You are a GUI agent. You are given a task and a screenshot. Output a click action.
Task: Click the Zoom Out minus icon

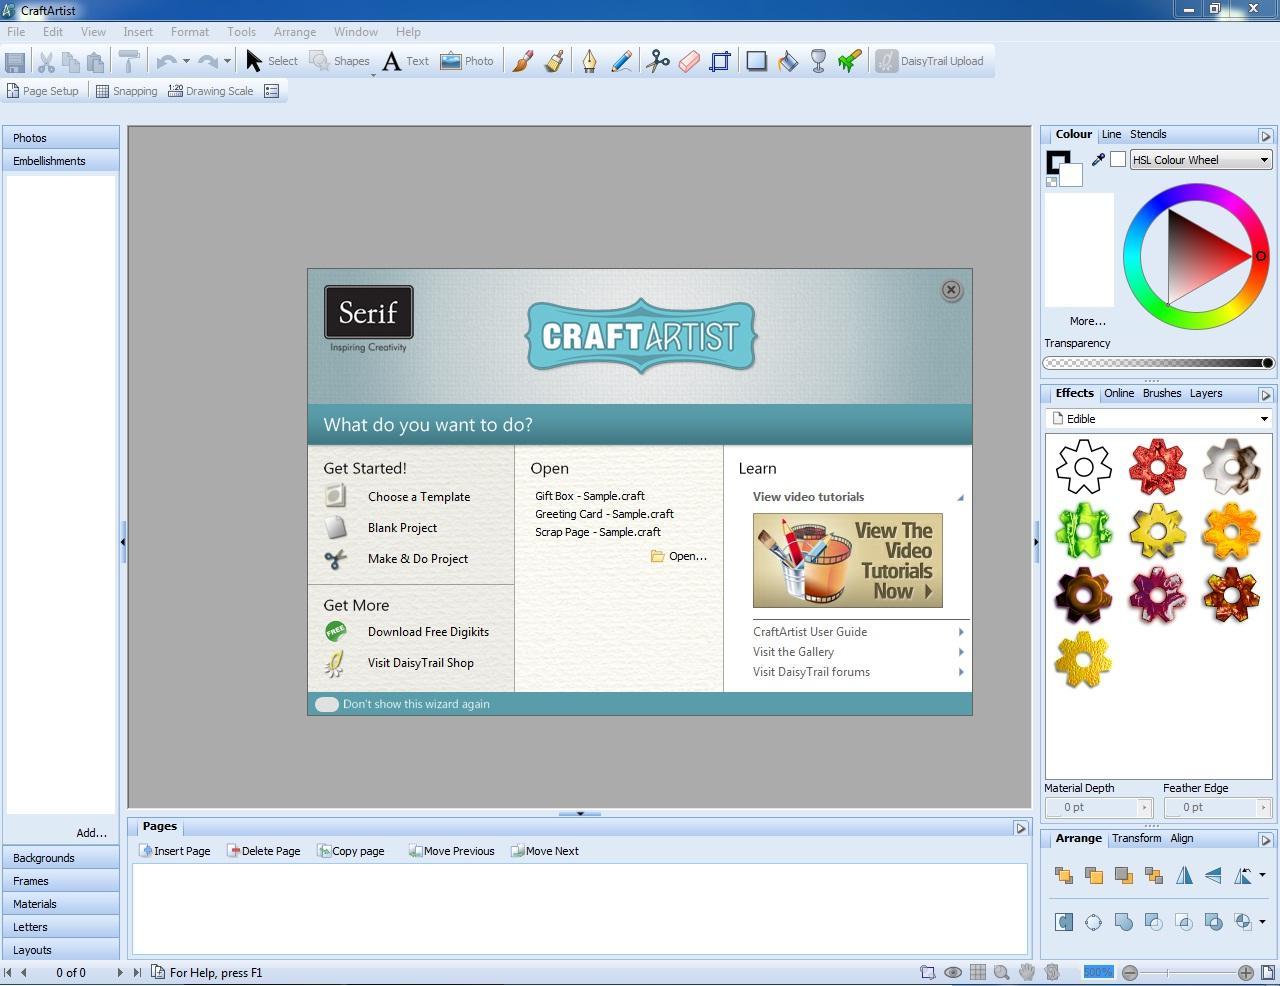1130,972
